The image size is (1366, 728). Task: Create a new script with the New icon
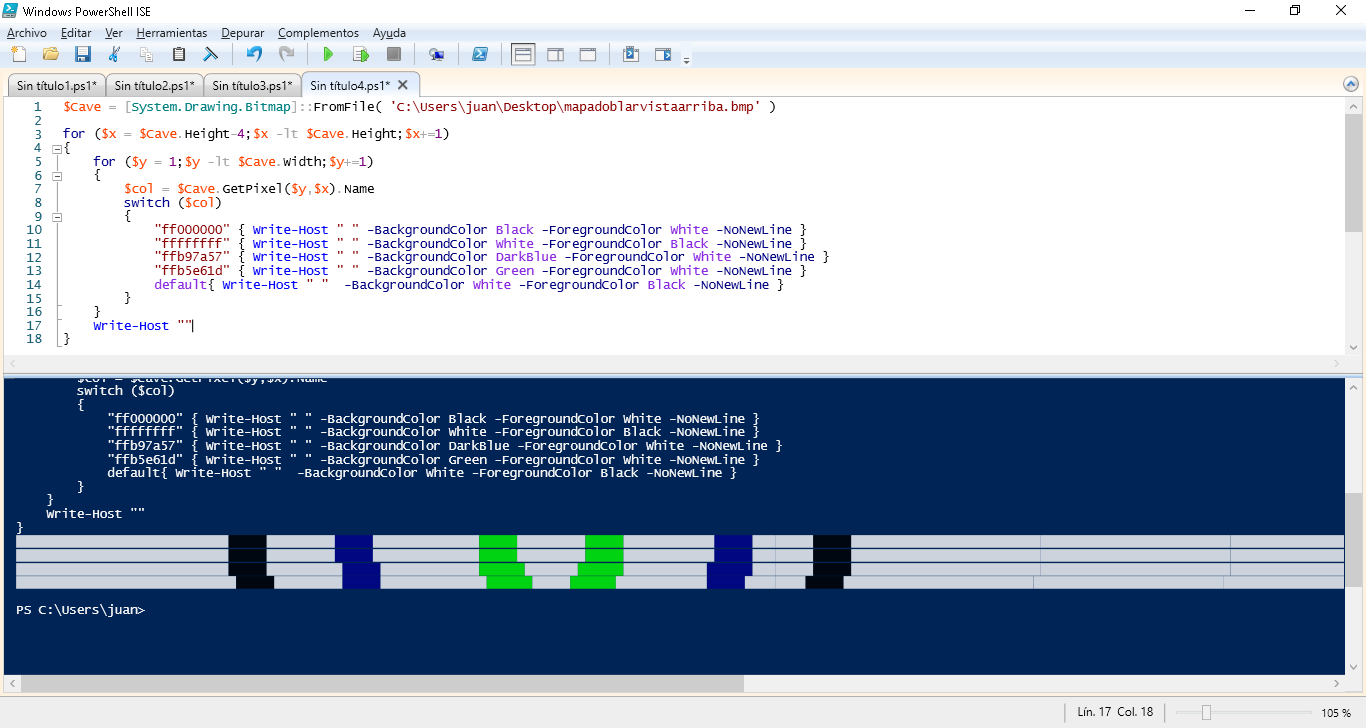[x=18, y=54]
